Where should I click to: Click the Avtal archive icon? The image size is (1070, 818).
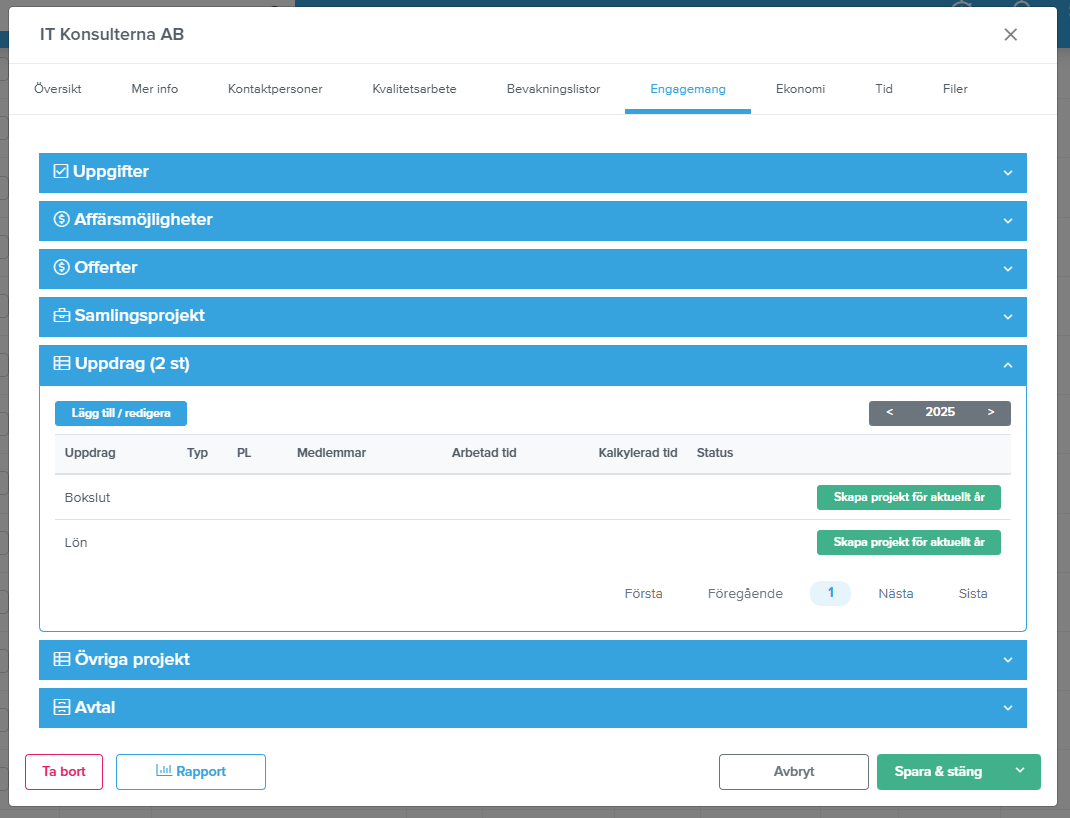point(62,708)
